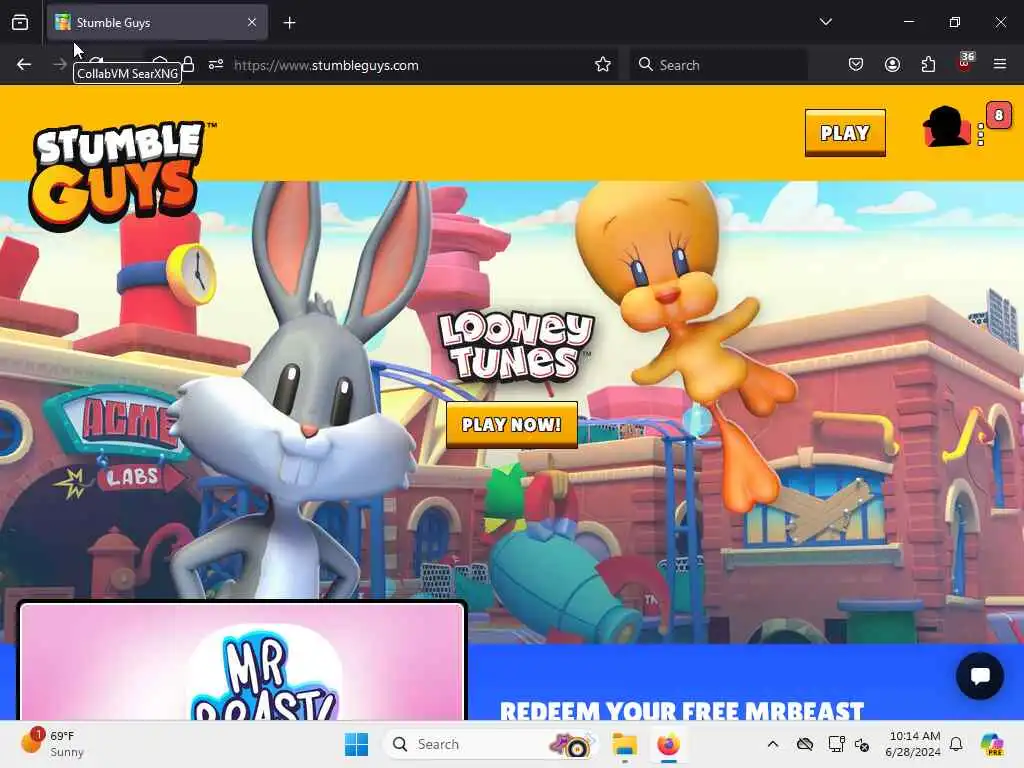
Task: Open a new tab with plus button
Action: coord(289,23)
